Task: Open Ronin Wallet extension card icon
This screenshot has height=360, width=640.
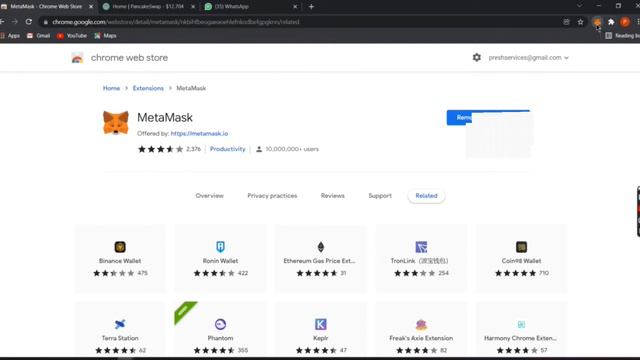Action: click(x=220, y=247)
